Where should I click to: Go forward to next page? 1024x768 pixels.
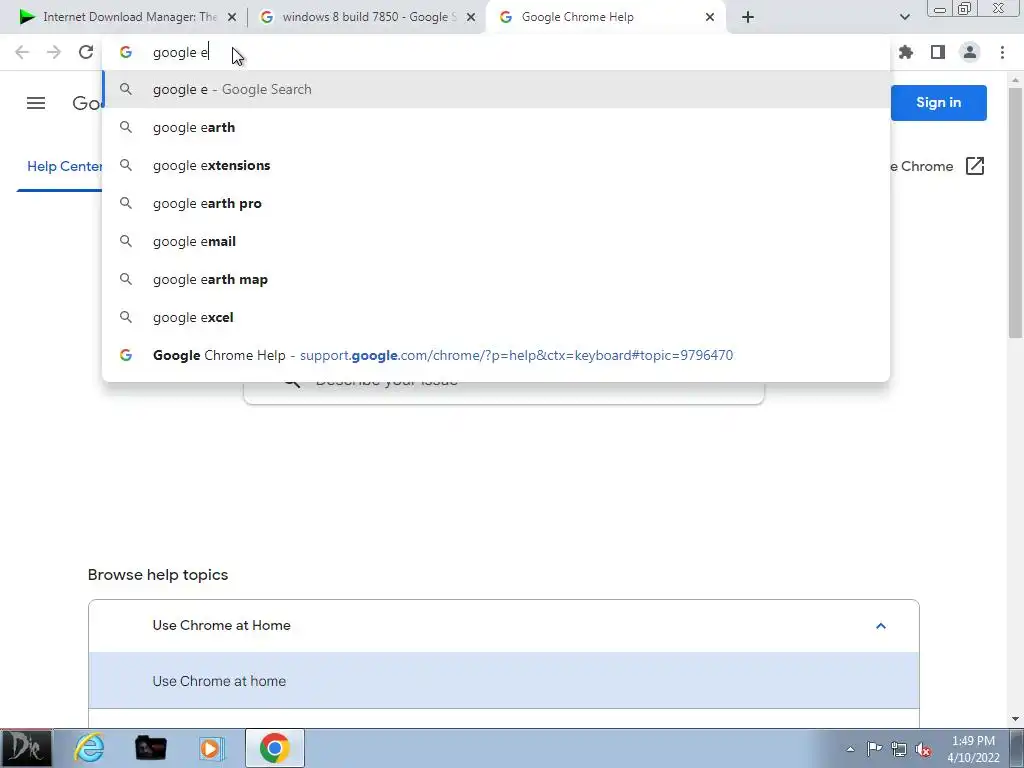[54, 52]
